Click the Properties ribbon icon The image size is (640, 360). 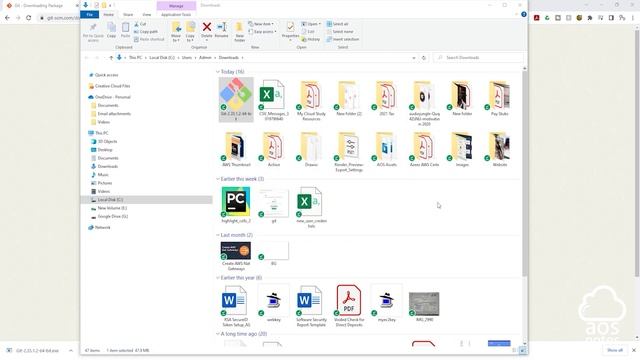pyautogui.click(x=290, y=27)
